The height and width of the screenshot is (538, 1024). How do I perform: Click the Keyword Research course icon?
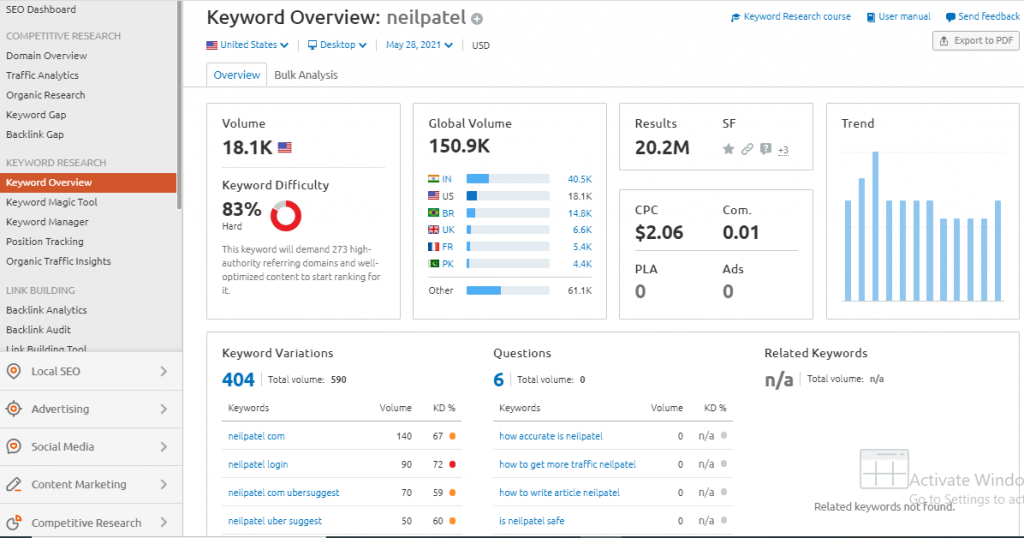pyautogui.click(x=735, y=18)
